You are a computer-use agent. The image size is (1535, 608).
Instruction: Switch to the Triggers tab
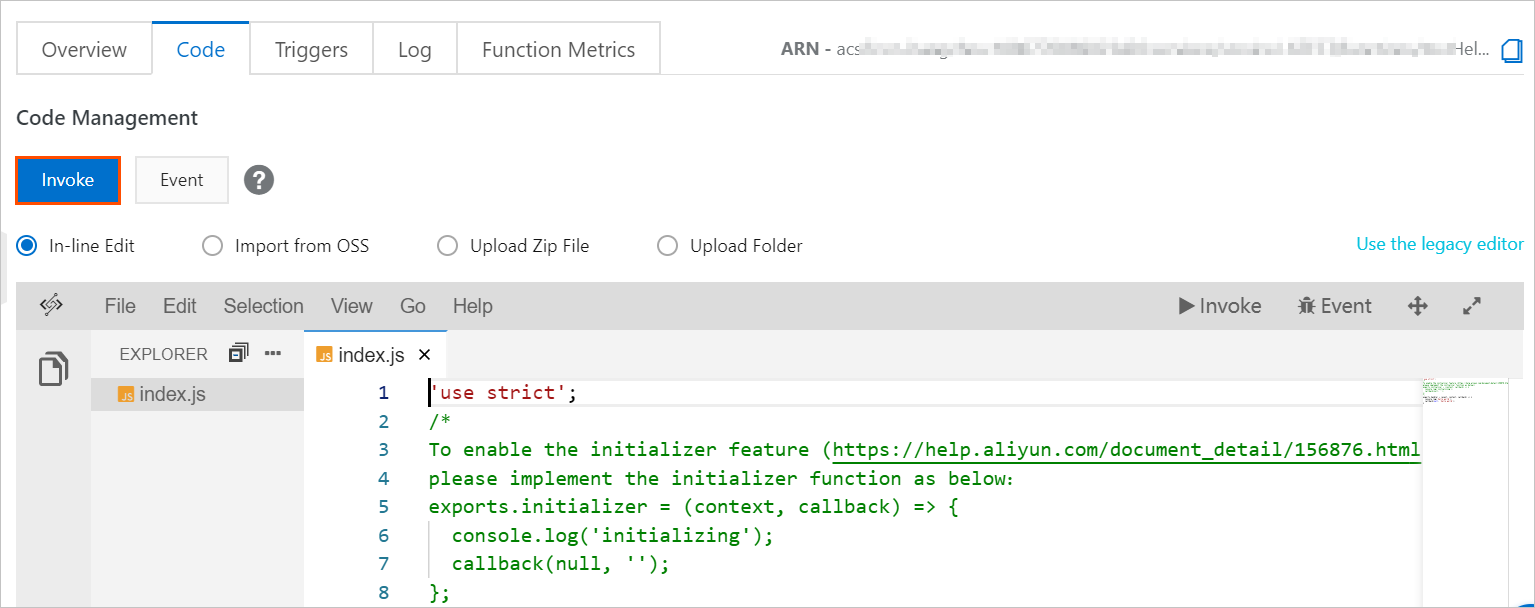tap(311, 50)
